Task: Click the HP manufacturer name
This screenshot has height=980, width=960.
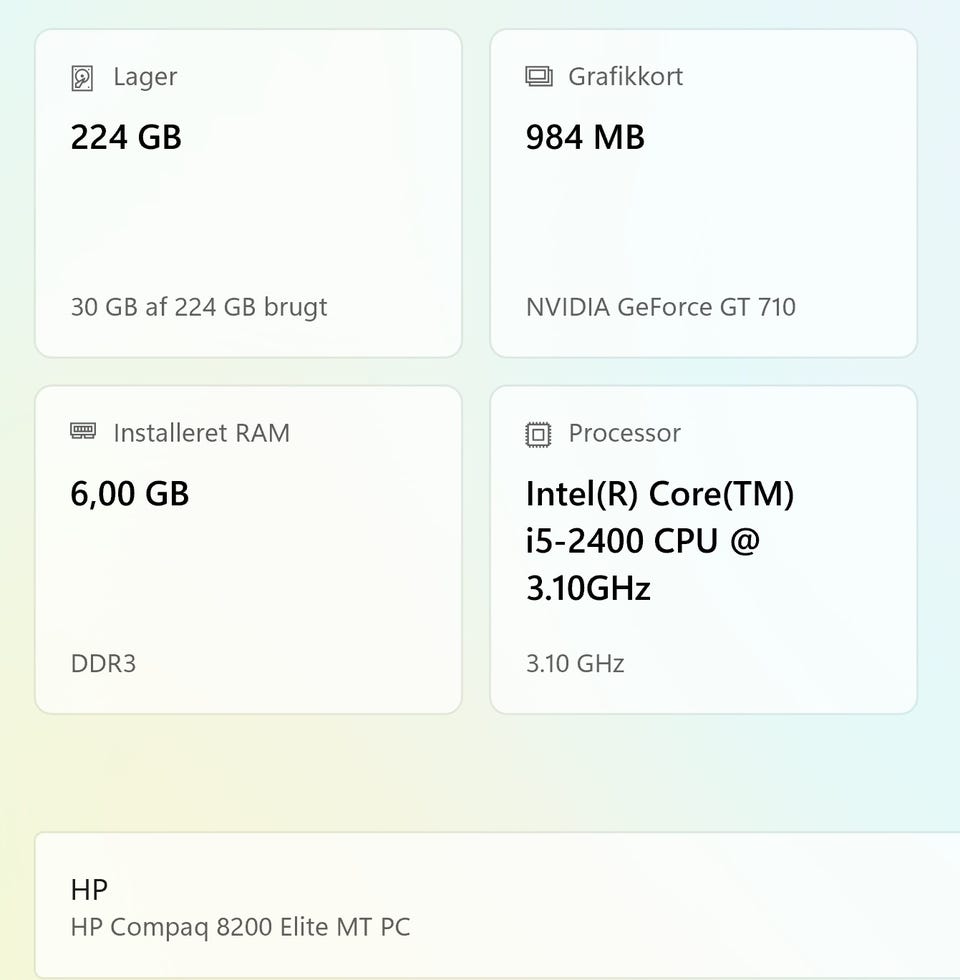Action: [89, 889]
